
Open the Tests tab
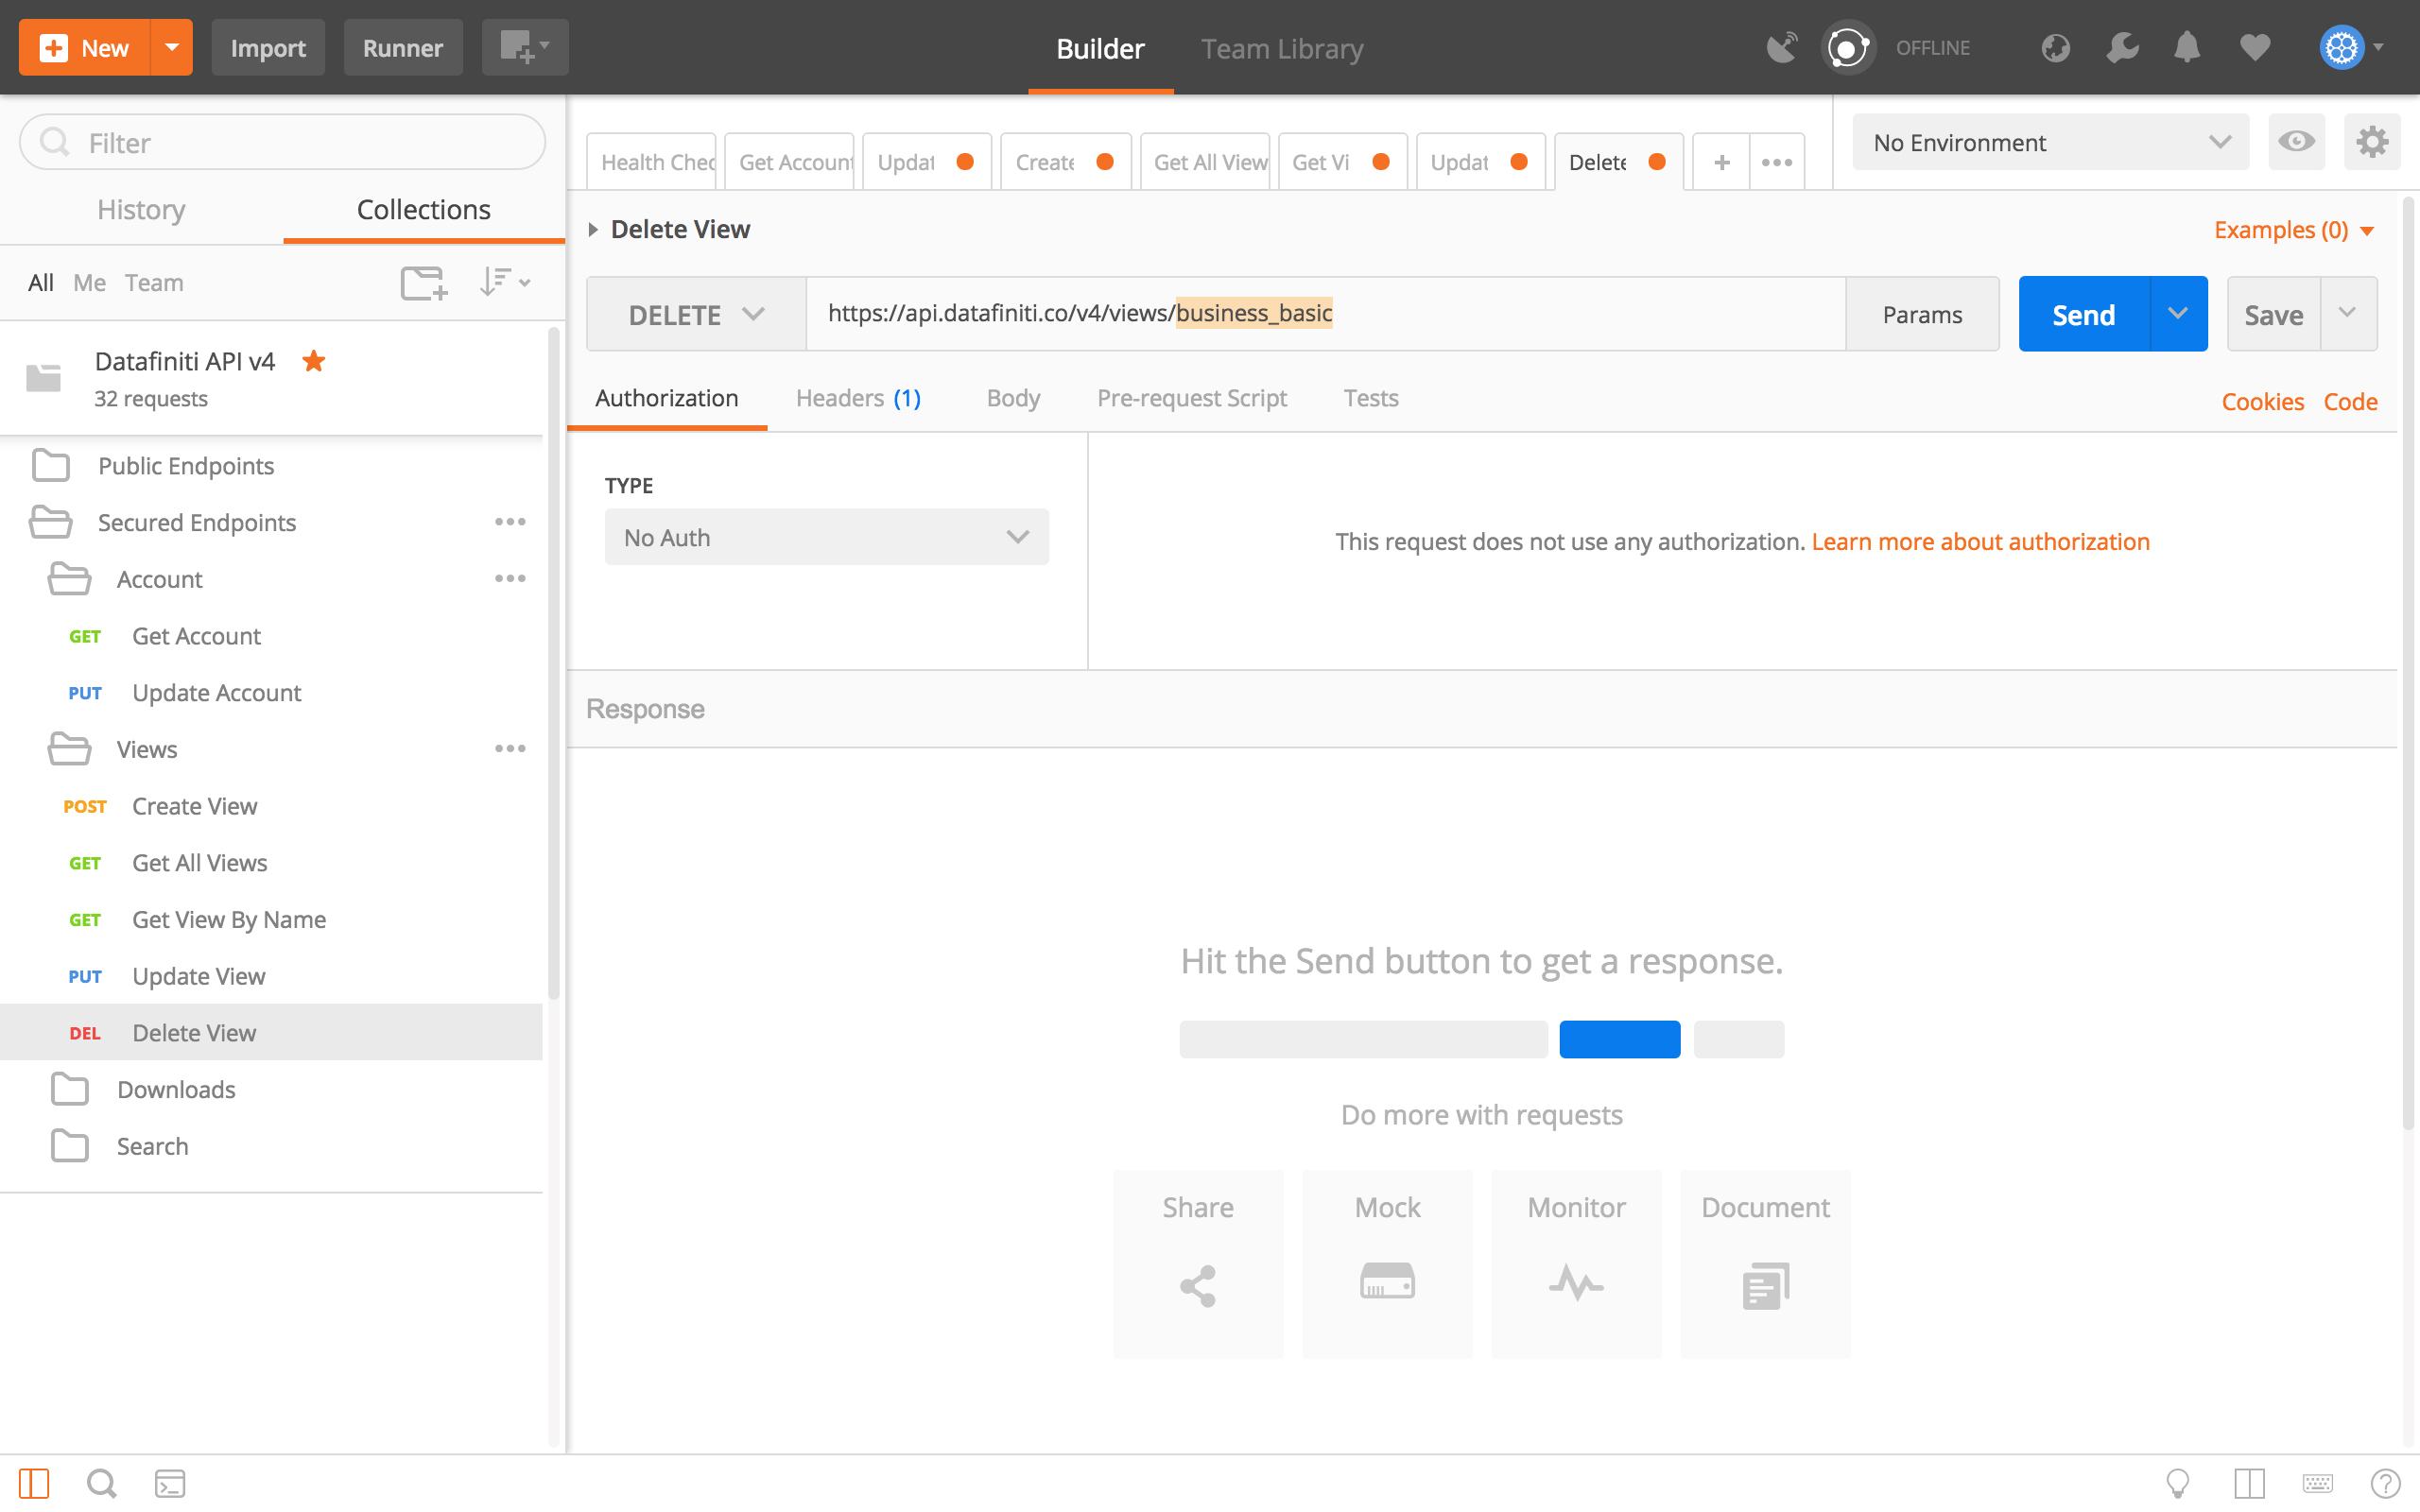point(1370,397)
